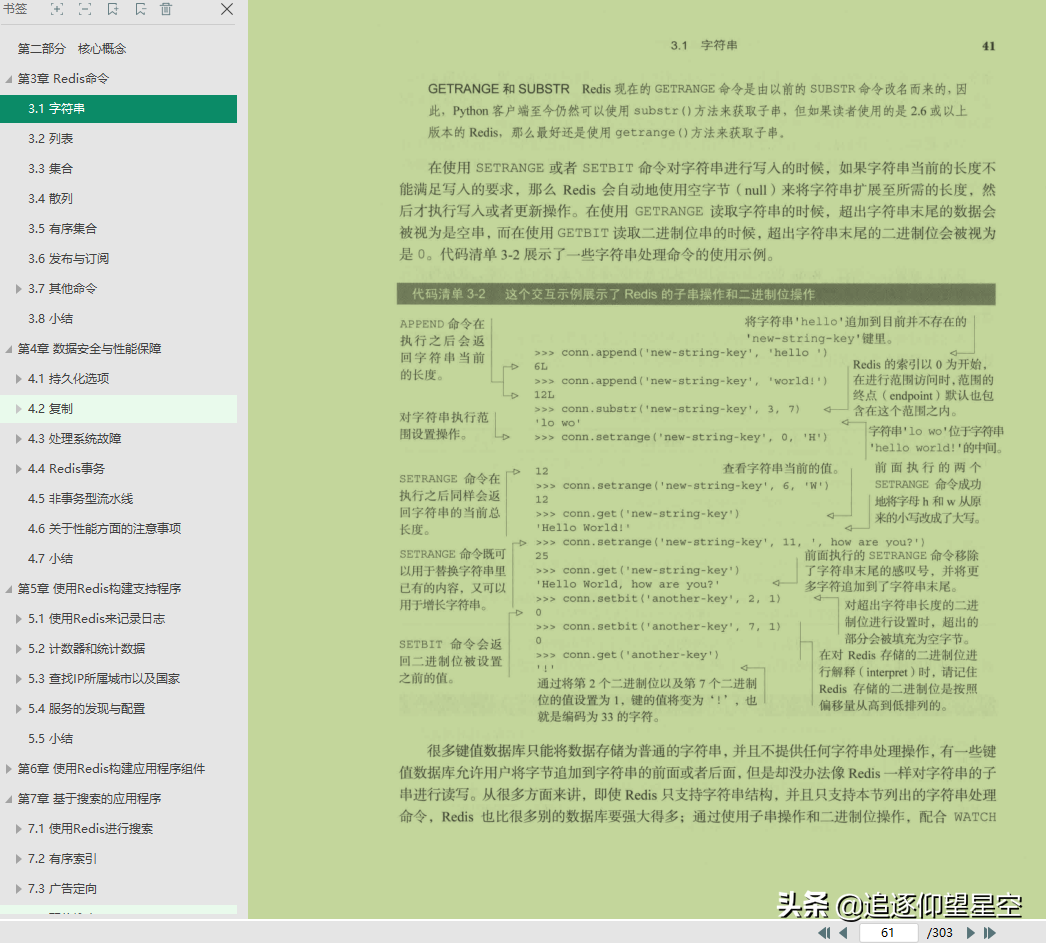Click the 书签 panel title
This screenshot has height=943, width=1046.
click(15, 9)
